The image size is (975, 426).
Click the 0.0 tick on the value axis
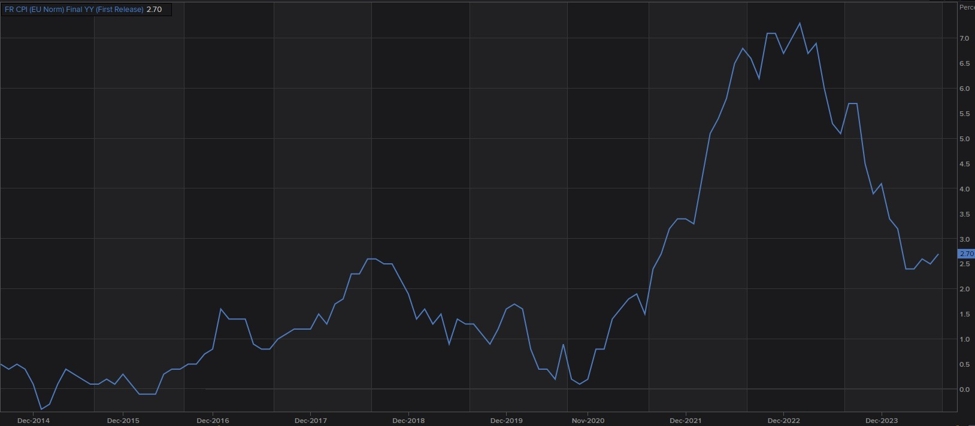(964, 389)
